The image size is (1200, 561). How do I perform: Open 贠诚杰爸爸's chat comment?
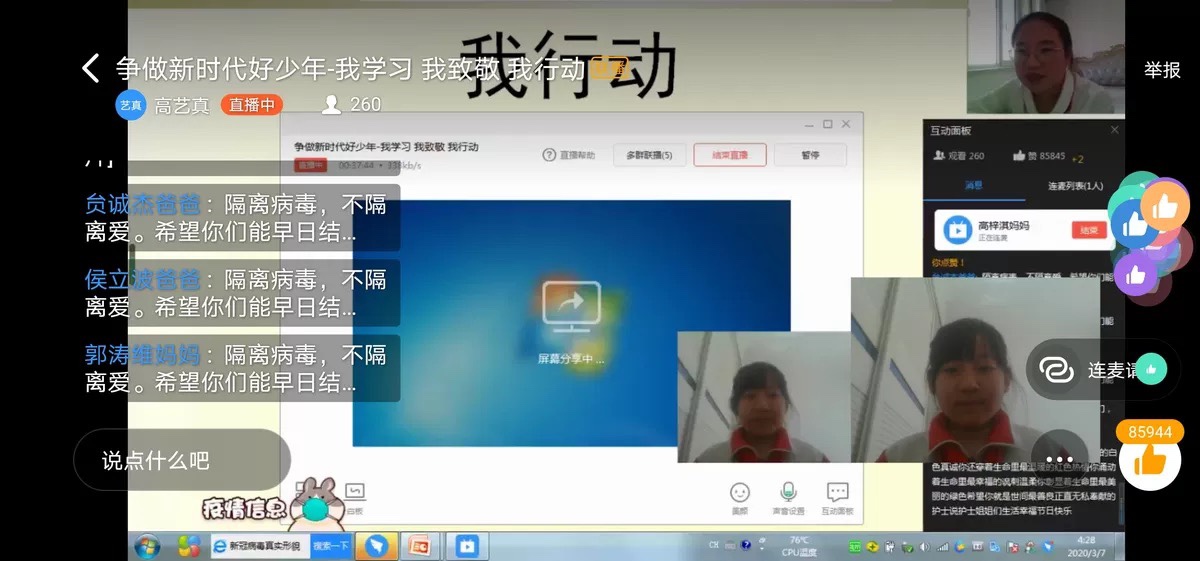tap(236, 218)
